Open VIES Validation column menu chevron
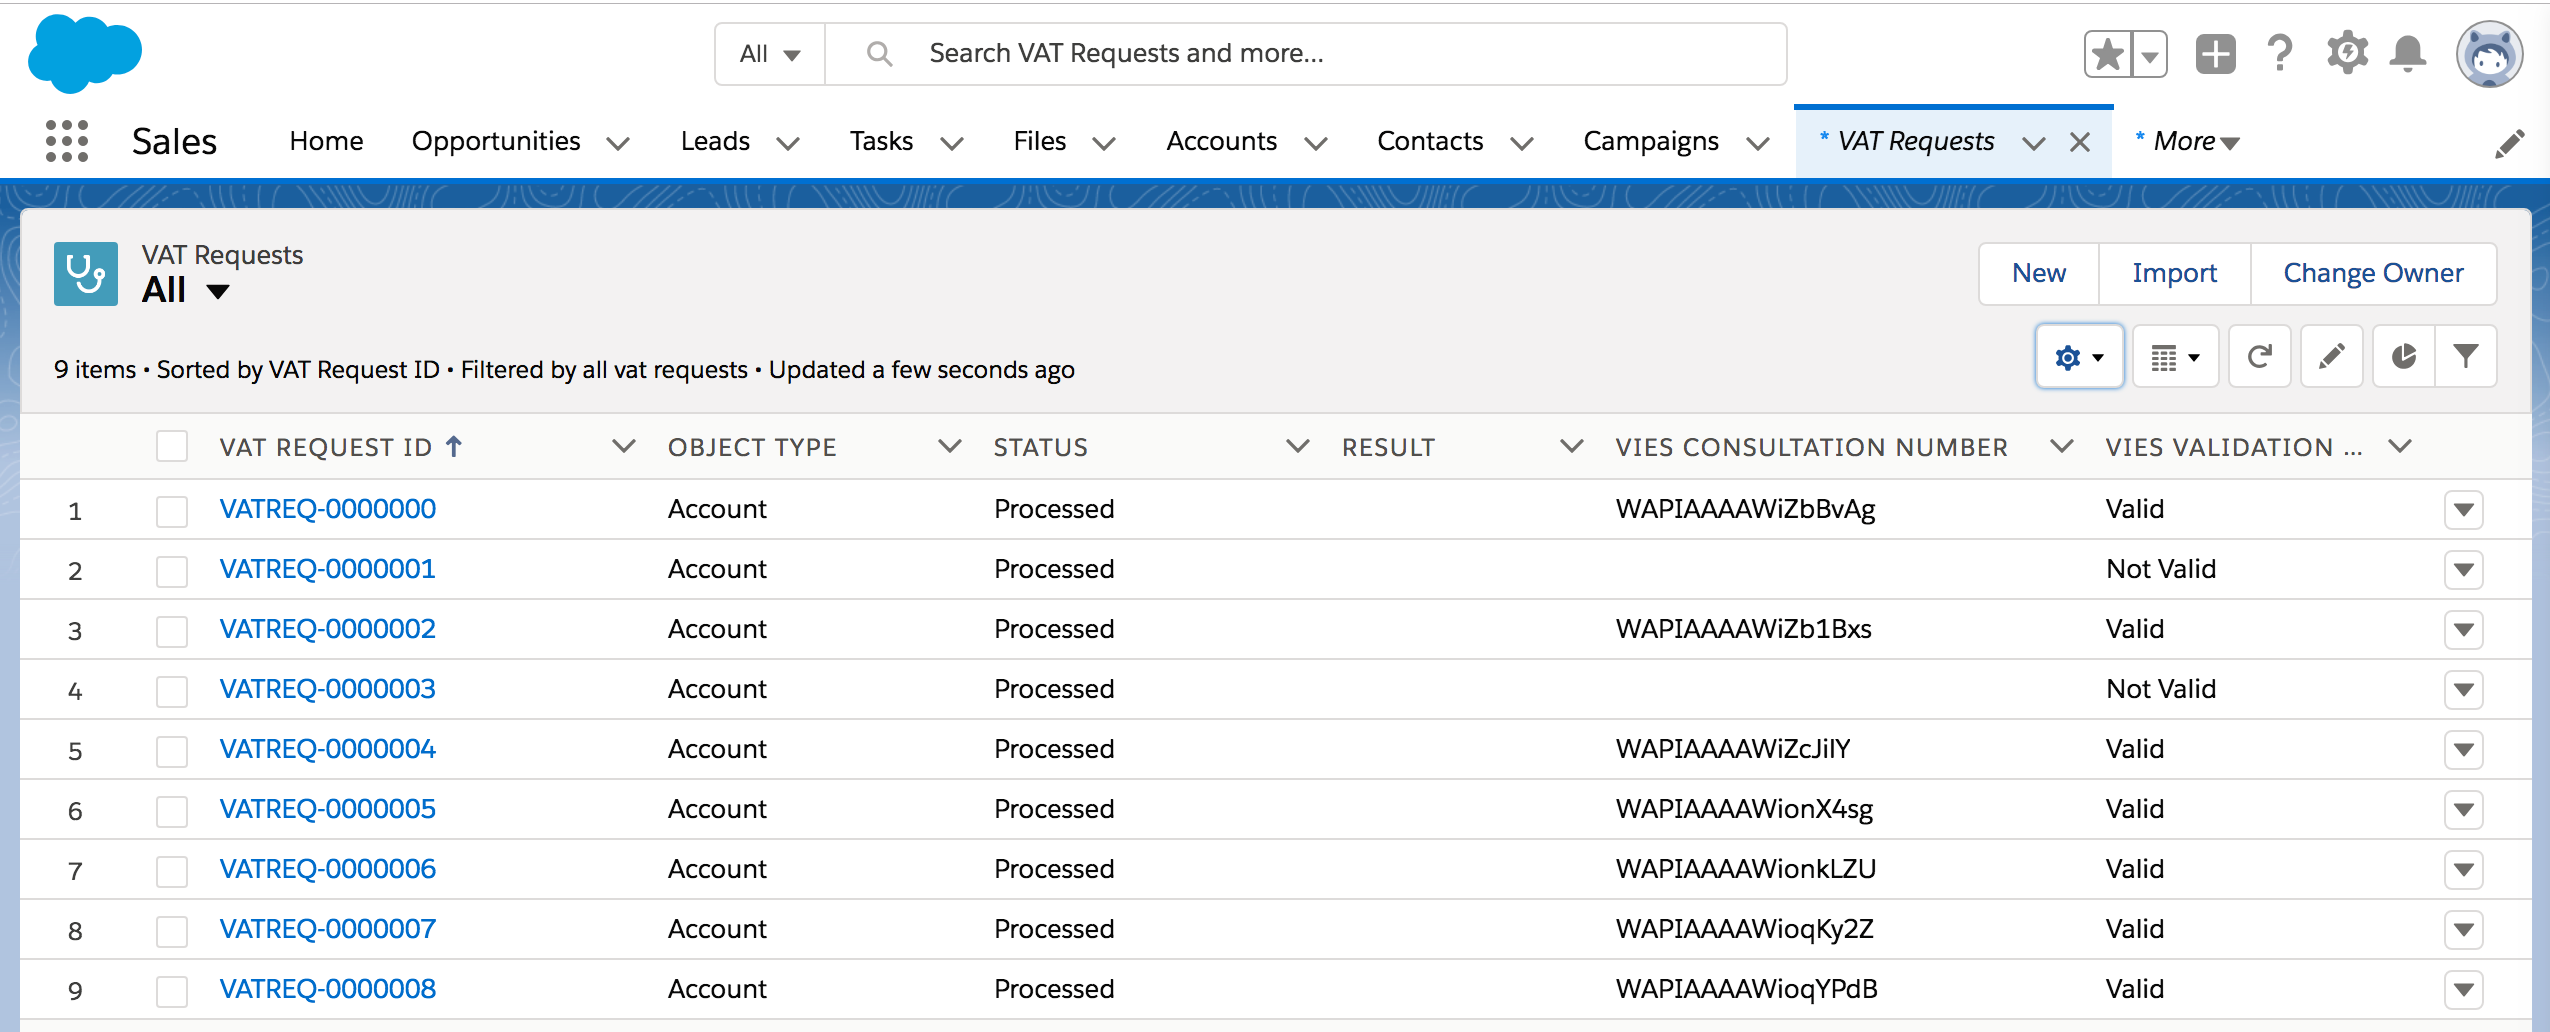Screen dimensions: 2550x1032 click(2400, 446)
